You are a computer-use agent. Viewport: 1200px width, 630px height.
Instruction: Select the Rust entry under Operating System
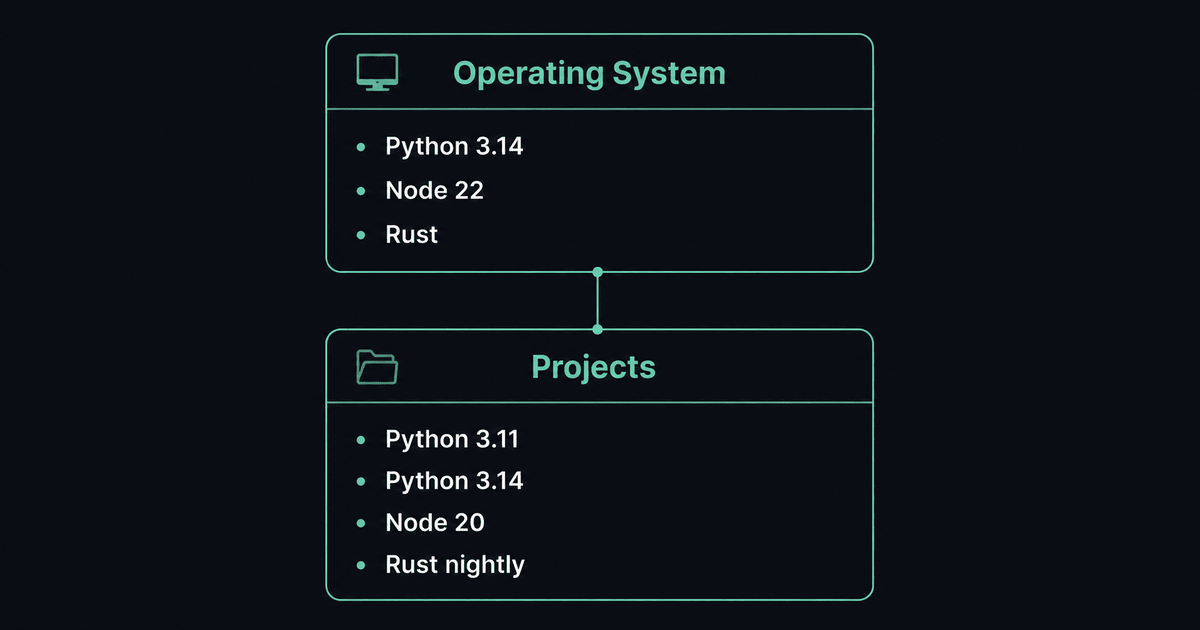tap(412, 234)
